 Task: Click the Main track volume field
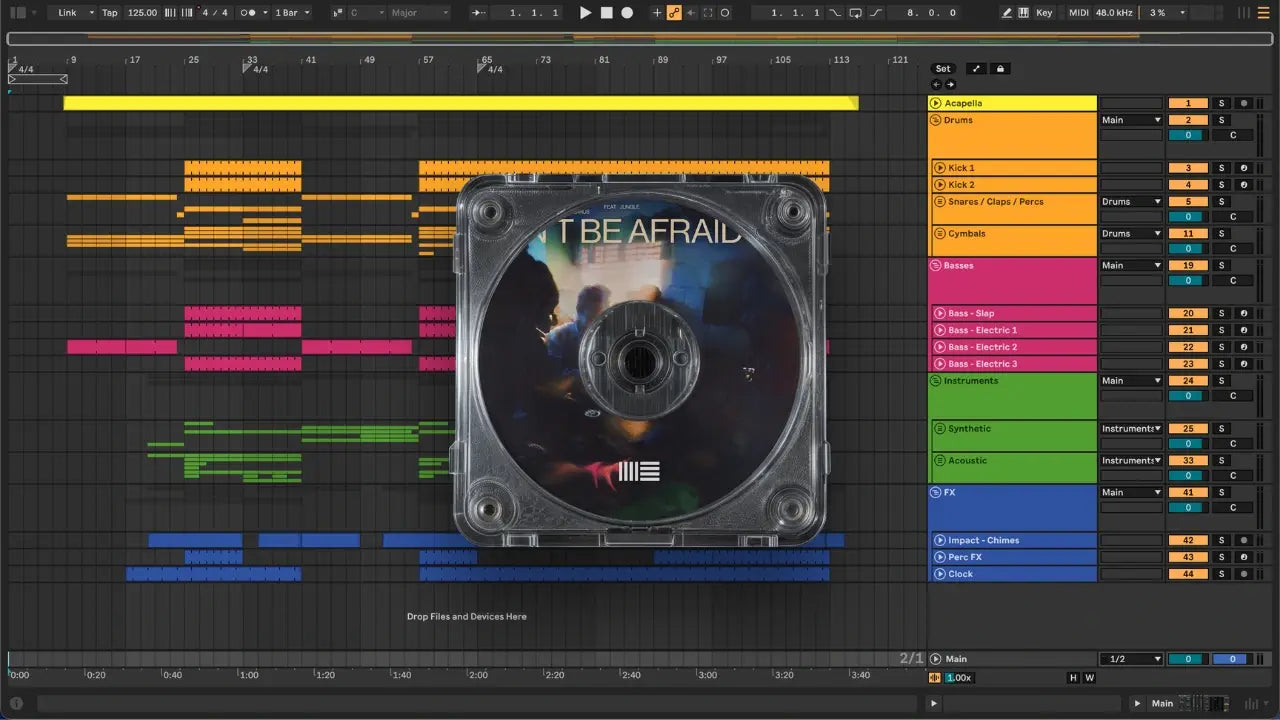coord(1188,659)
